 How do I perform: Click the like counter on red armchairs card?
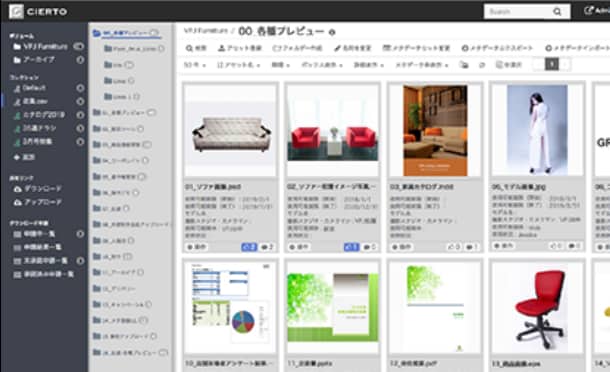(x=351, y=247)
